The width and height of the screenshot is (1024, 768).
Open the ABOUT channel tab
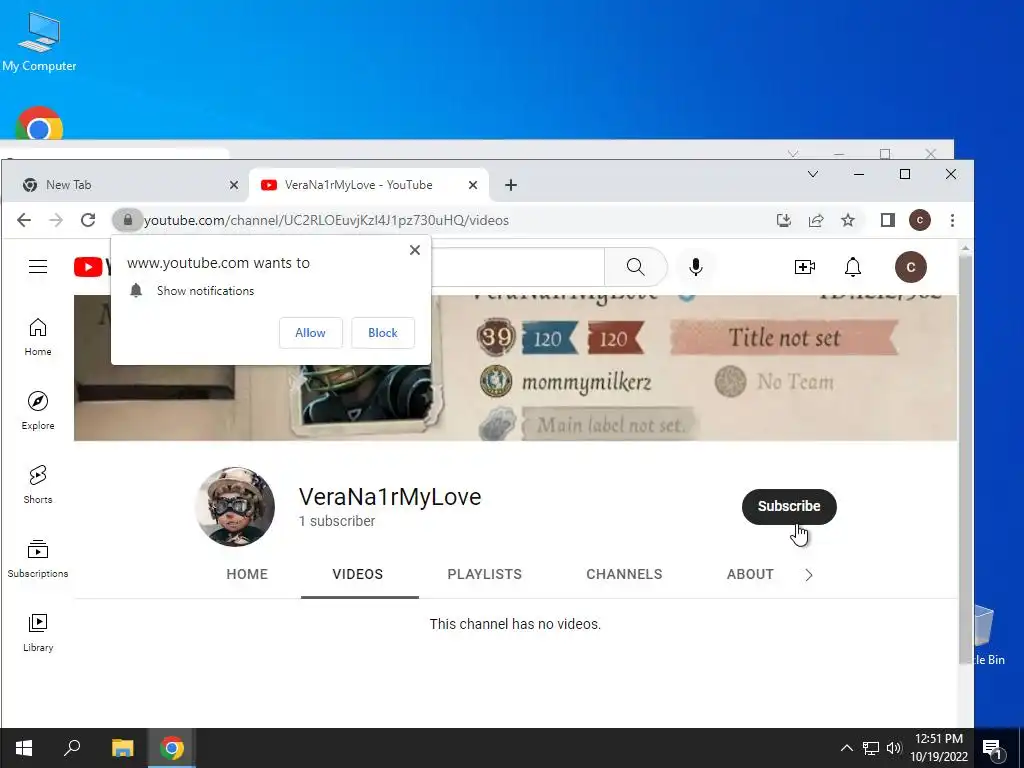[750, 574]
